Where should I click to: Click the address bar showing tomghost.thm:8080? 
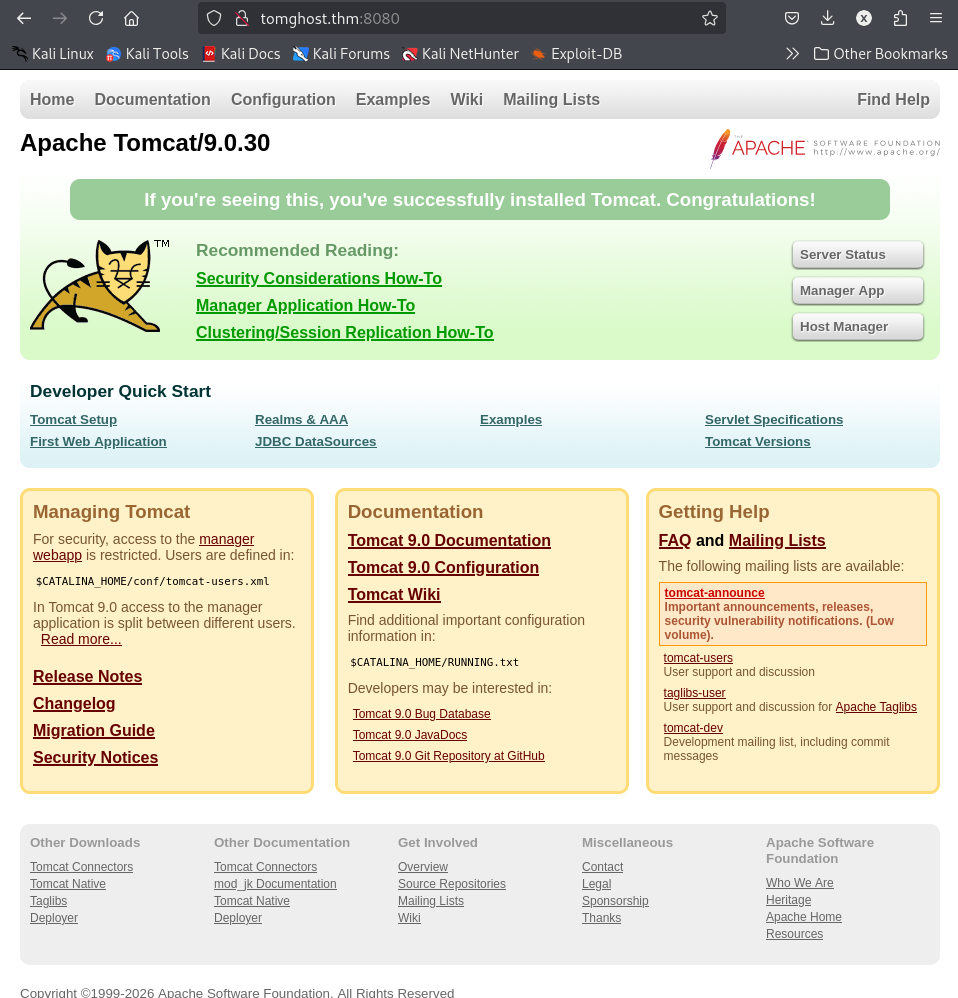point(461,18)
